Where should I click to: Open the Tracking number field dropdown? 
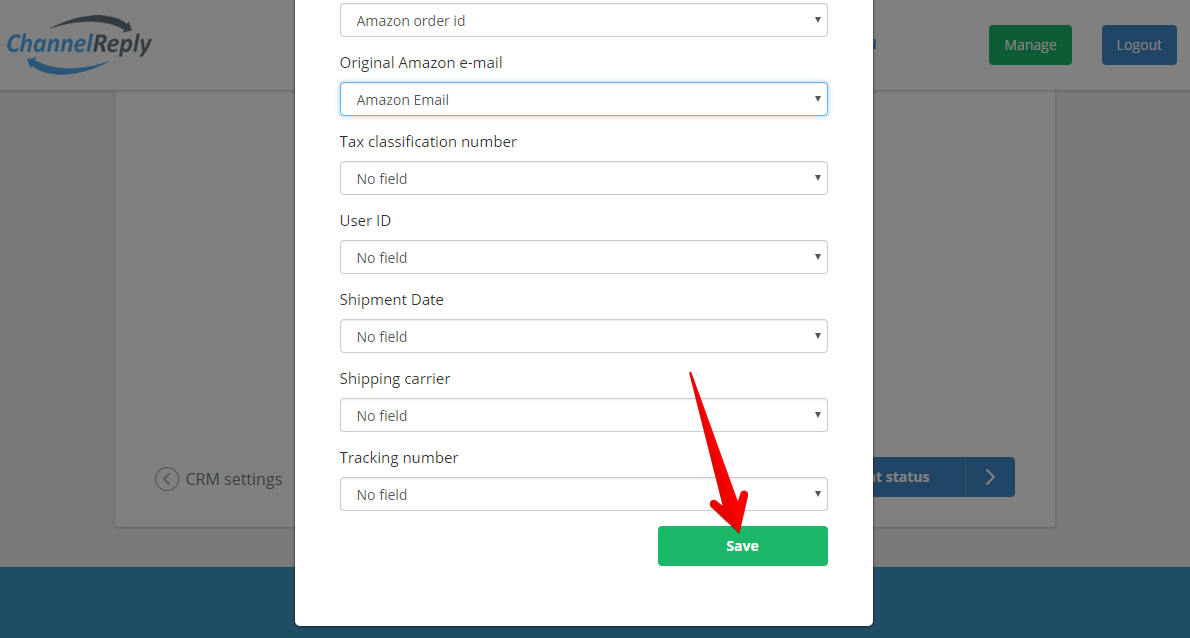[x=584, y=494]
